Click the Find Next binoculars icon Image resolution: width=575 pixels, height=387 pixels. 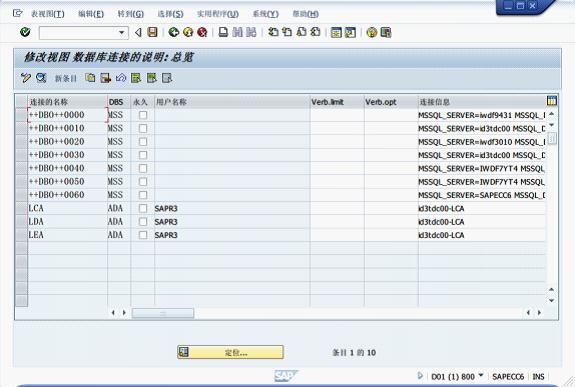pyautogui.click(x=251, y=32)
